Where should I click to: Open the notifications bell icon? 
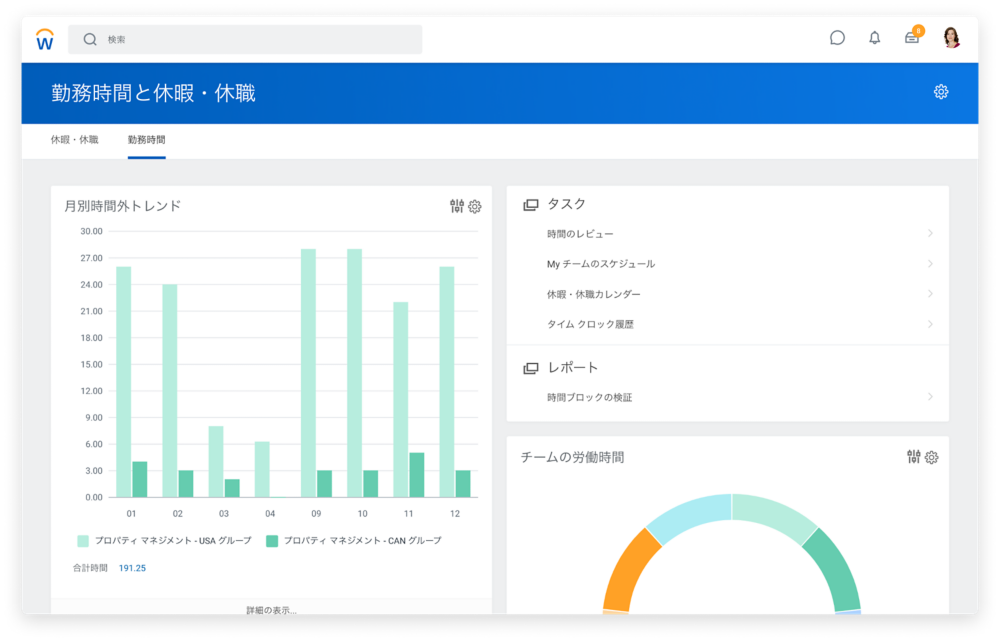[x=875, y=38]
